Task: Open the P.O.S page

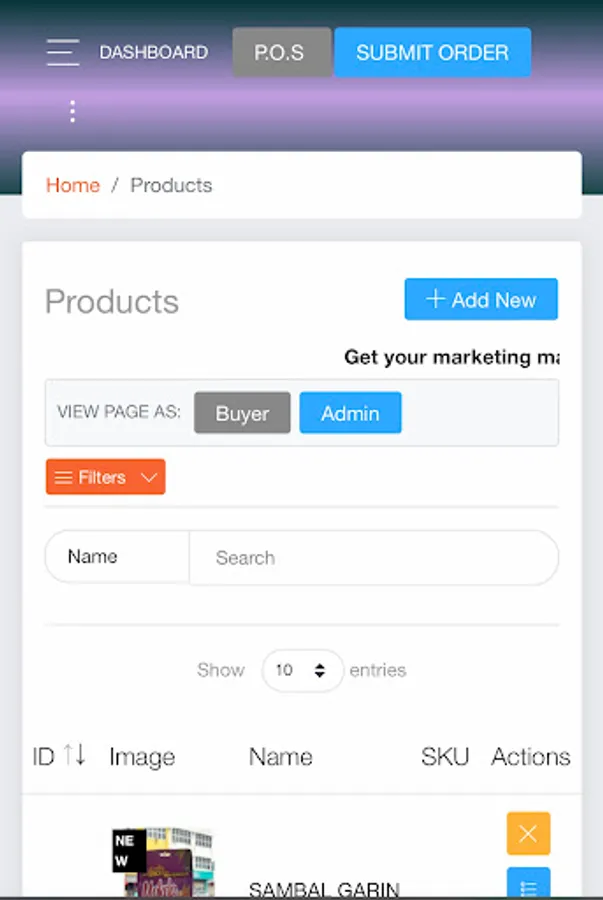Action: tap(281, 52)
